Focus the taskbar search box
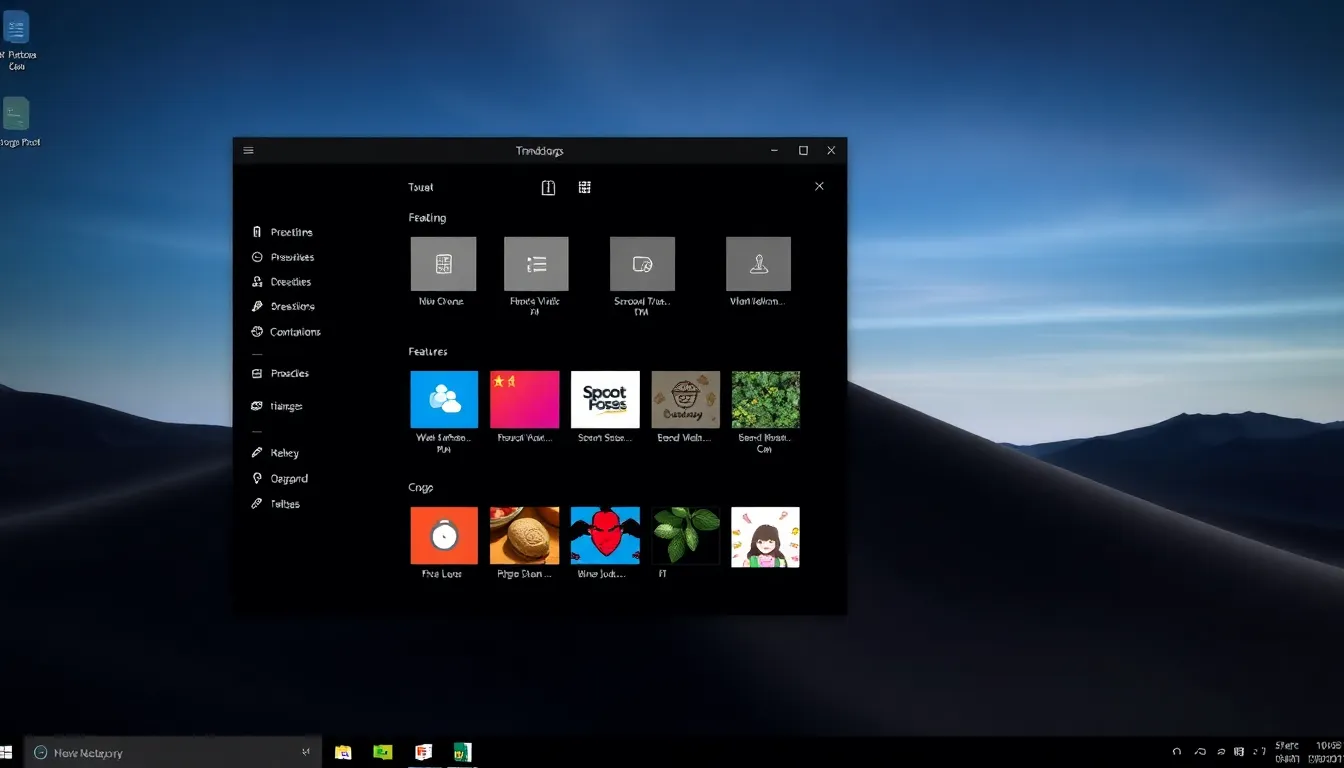The image size is (1344, 768). [173, 752]
